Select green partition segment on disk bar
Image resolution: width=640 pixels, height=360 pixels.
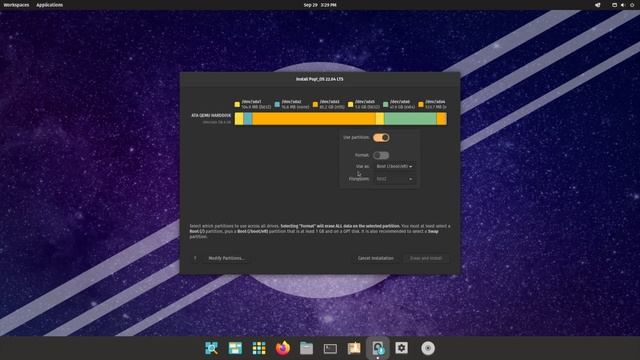click(410, 119)
